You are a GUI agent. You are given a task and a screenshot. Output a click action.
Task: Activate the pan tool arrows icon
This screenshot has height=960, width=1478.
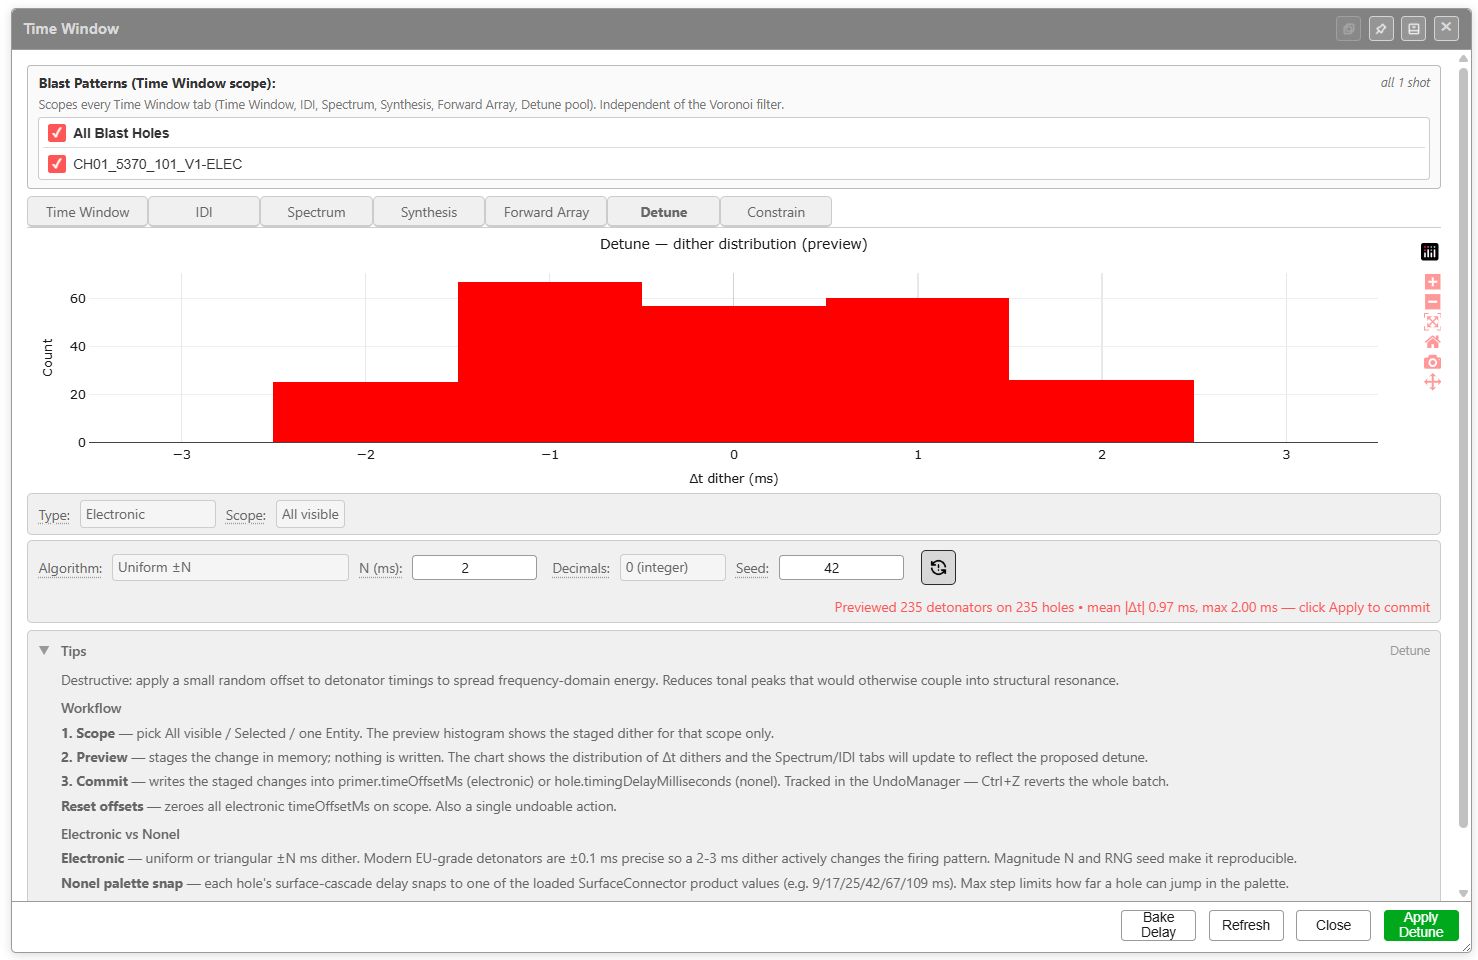1432,382
